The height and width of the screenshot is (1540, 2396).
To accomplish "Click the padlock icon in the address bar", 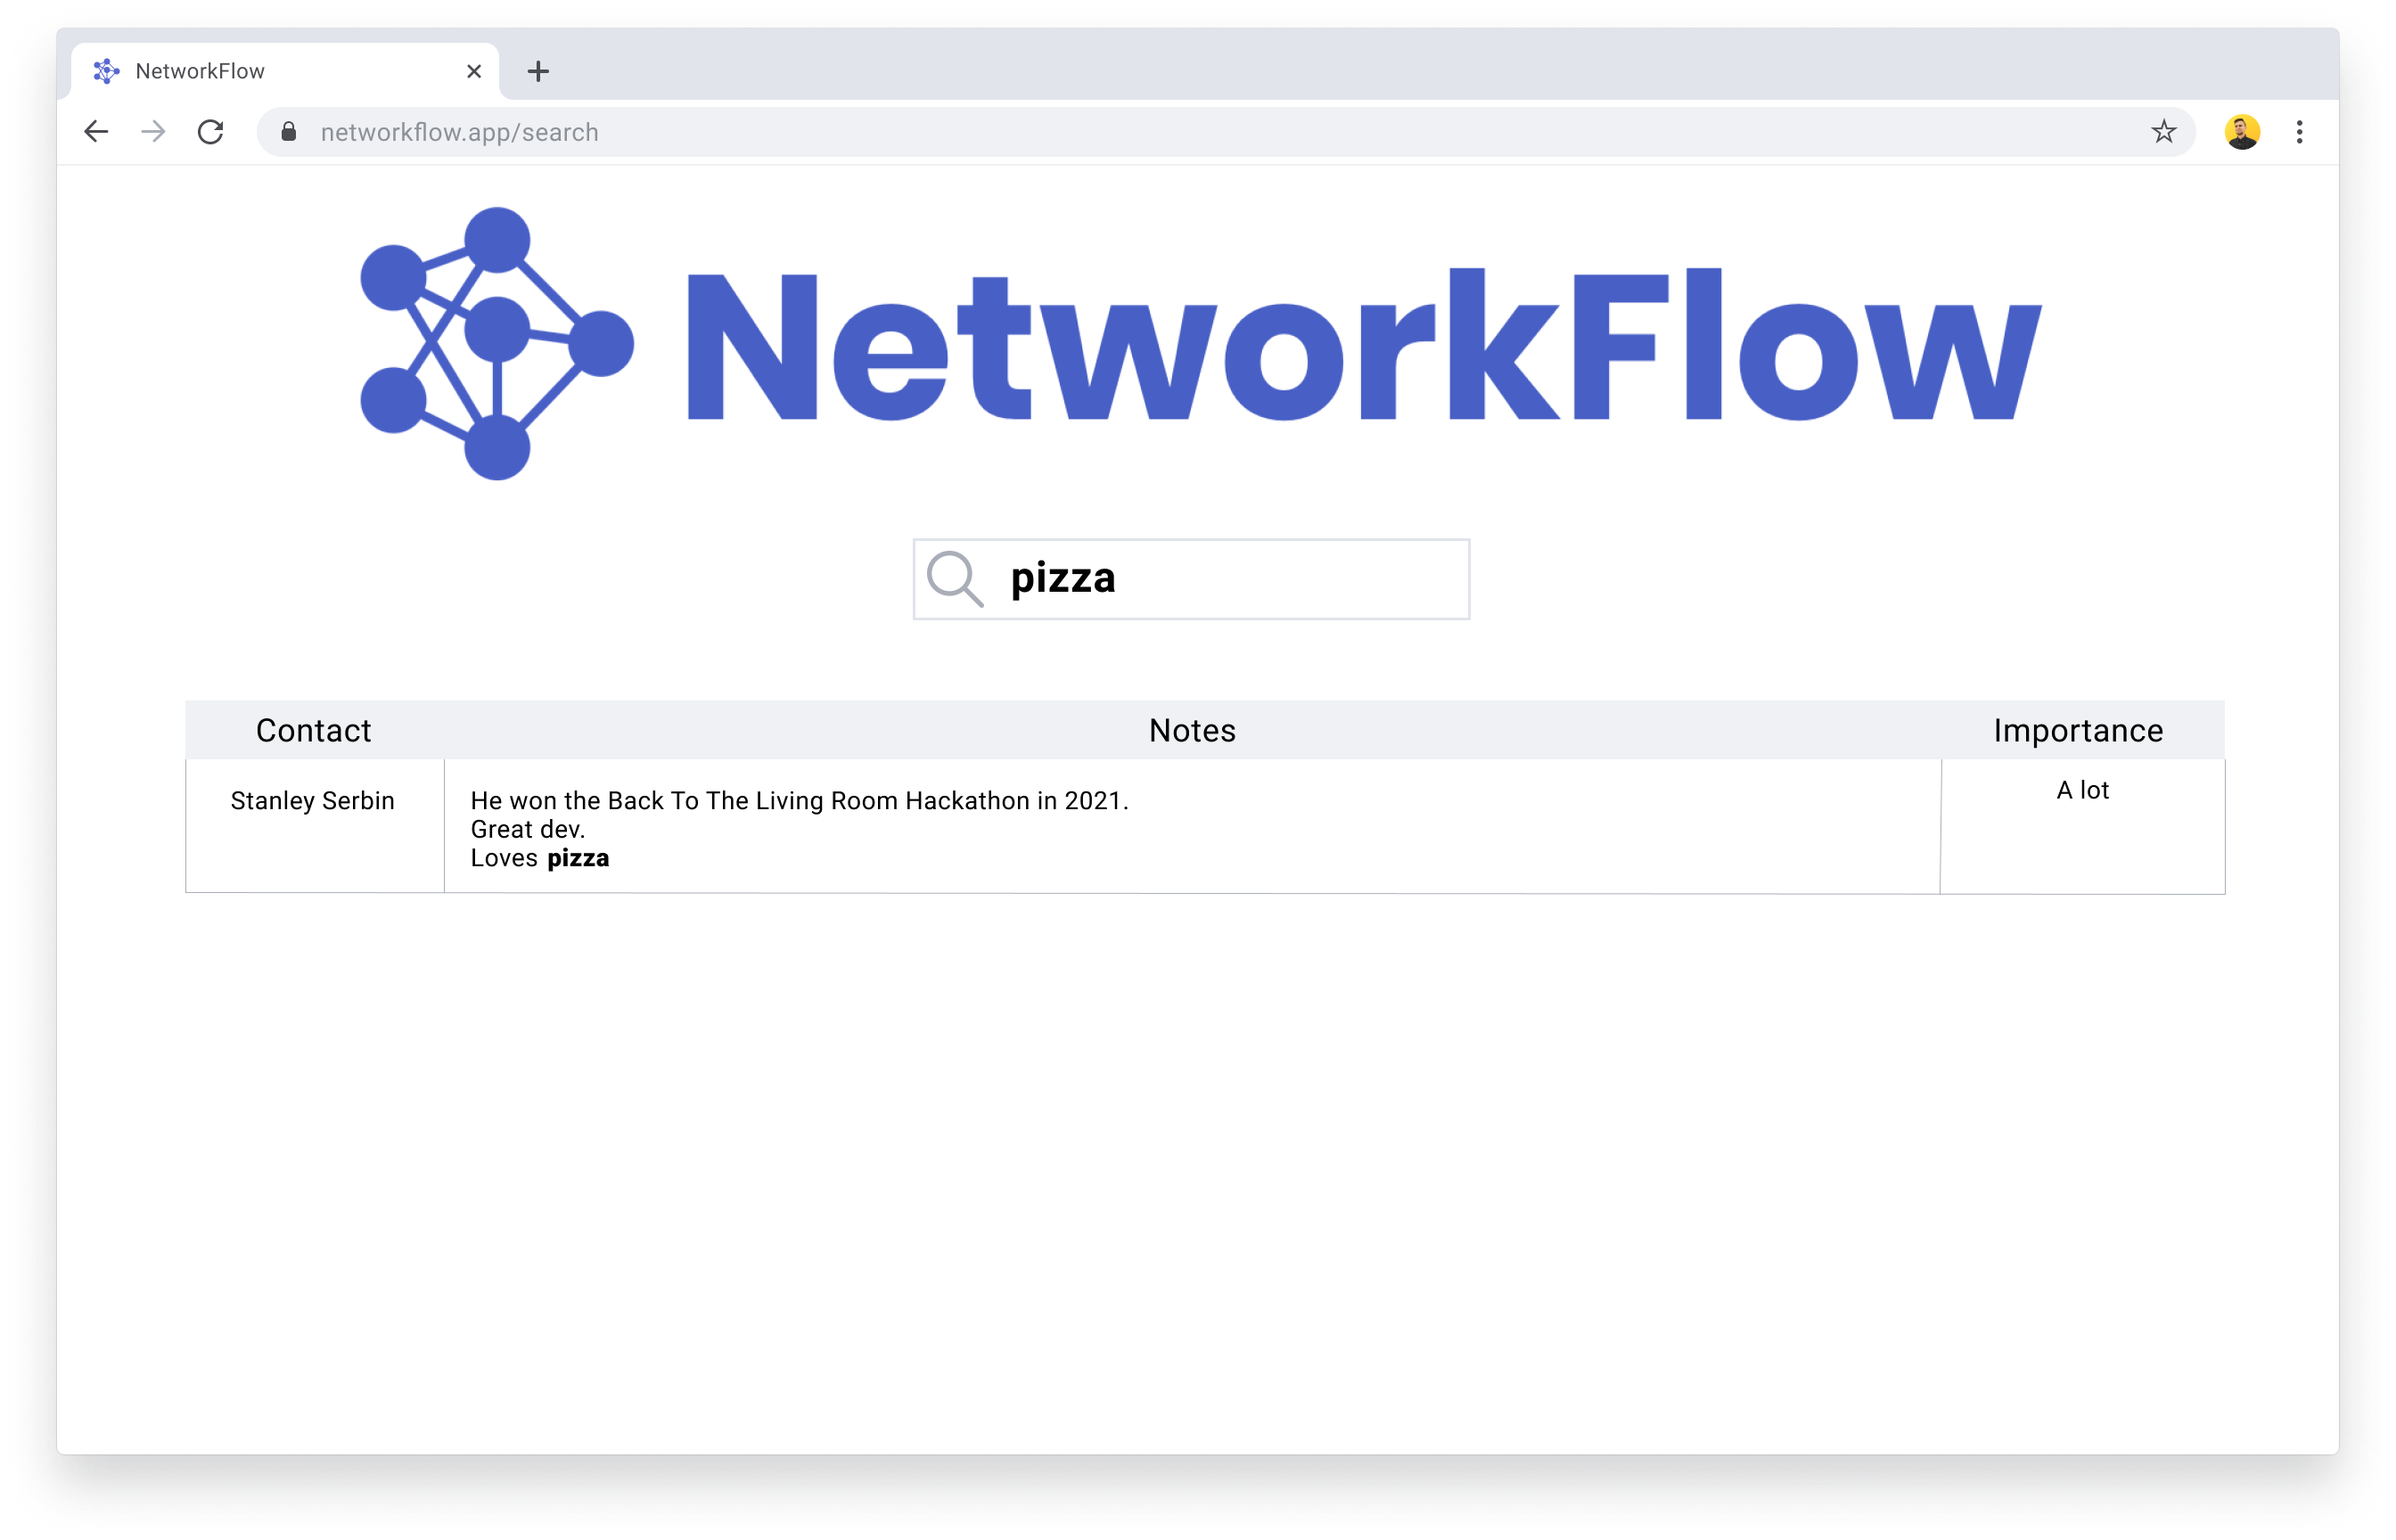I will point(288,131).
